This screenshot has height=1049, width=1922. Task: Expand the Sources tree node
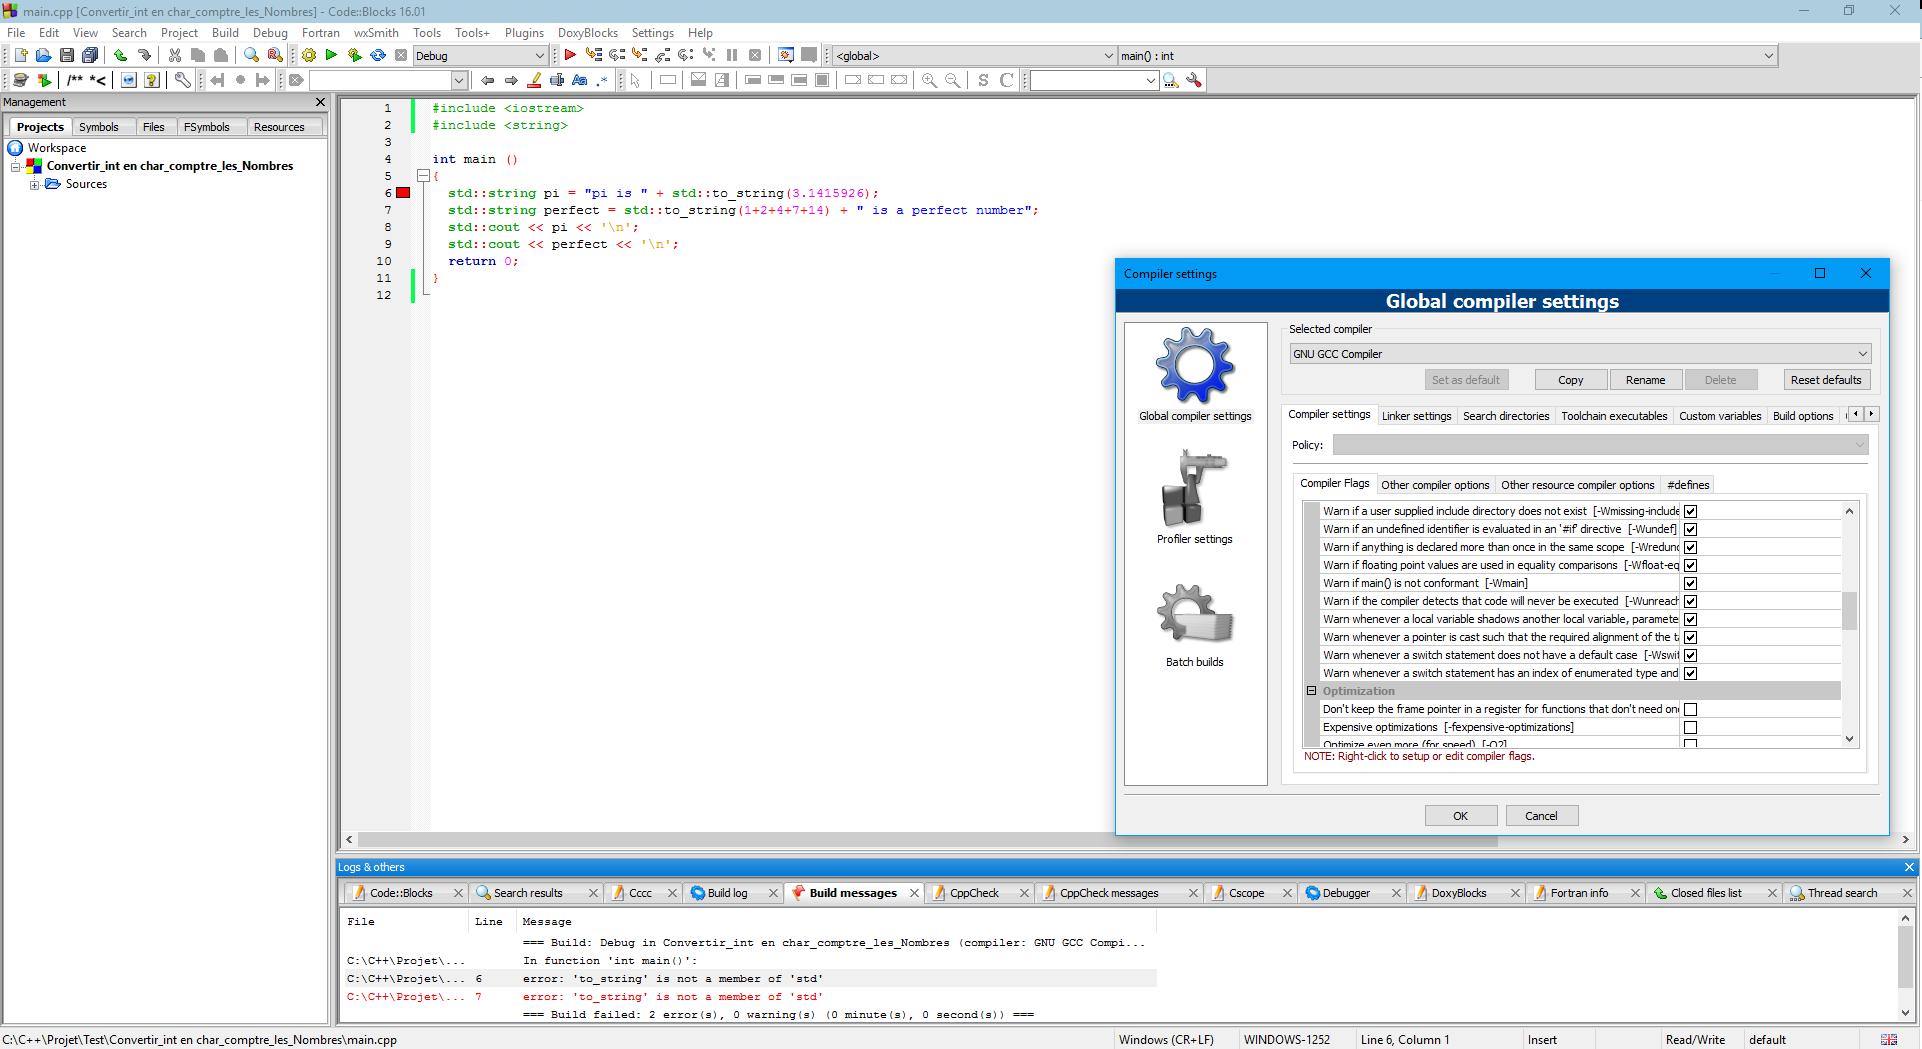[35, 185]
